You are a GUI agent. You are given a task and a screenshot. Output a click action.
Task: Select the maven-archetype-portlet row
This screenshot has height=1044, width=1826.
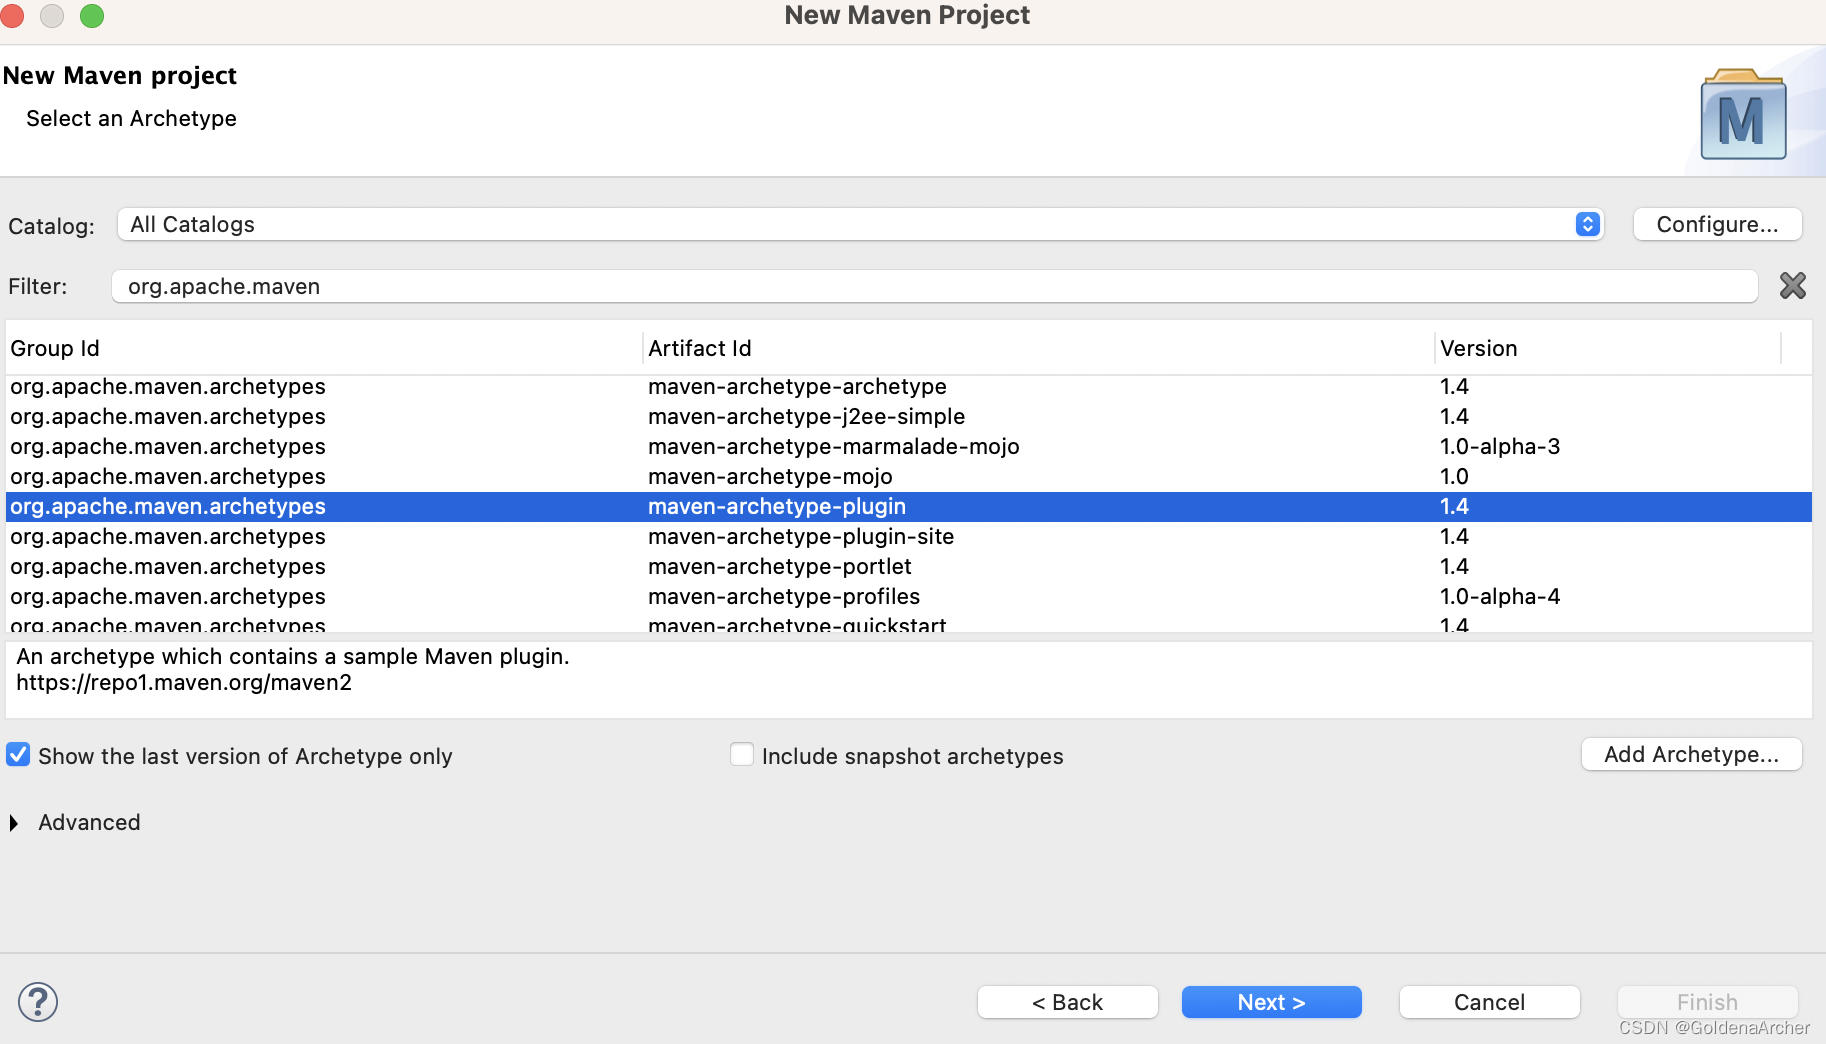(909, 567)
